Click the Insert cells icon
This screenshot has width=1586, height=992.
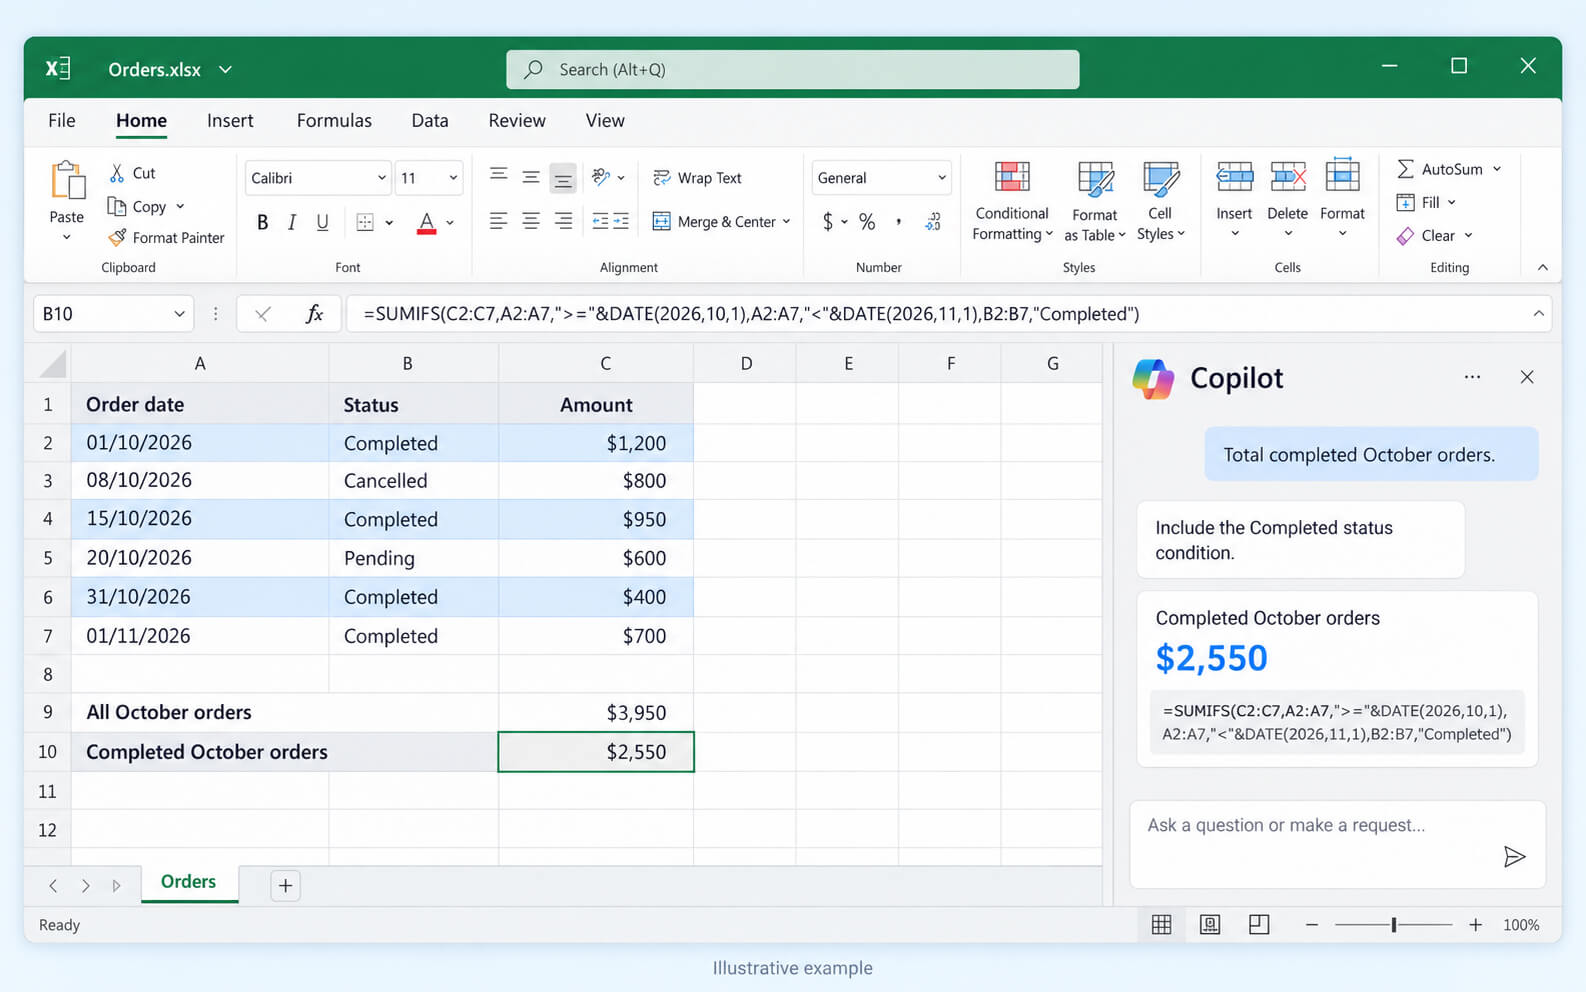point(1234,177)
